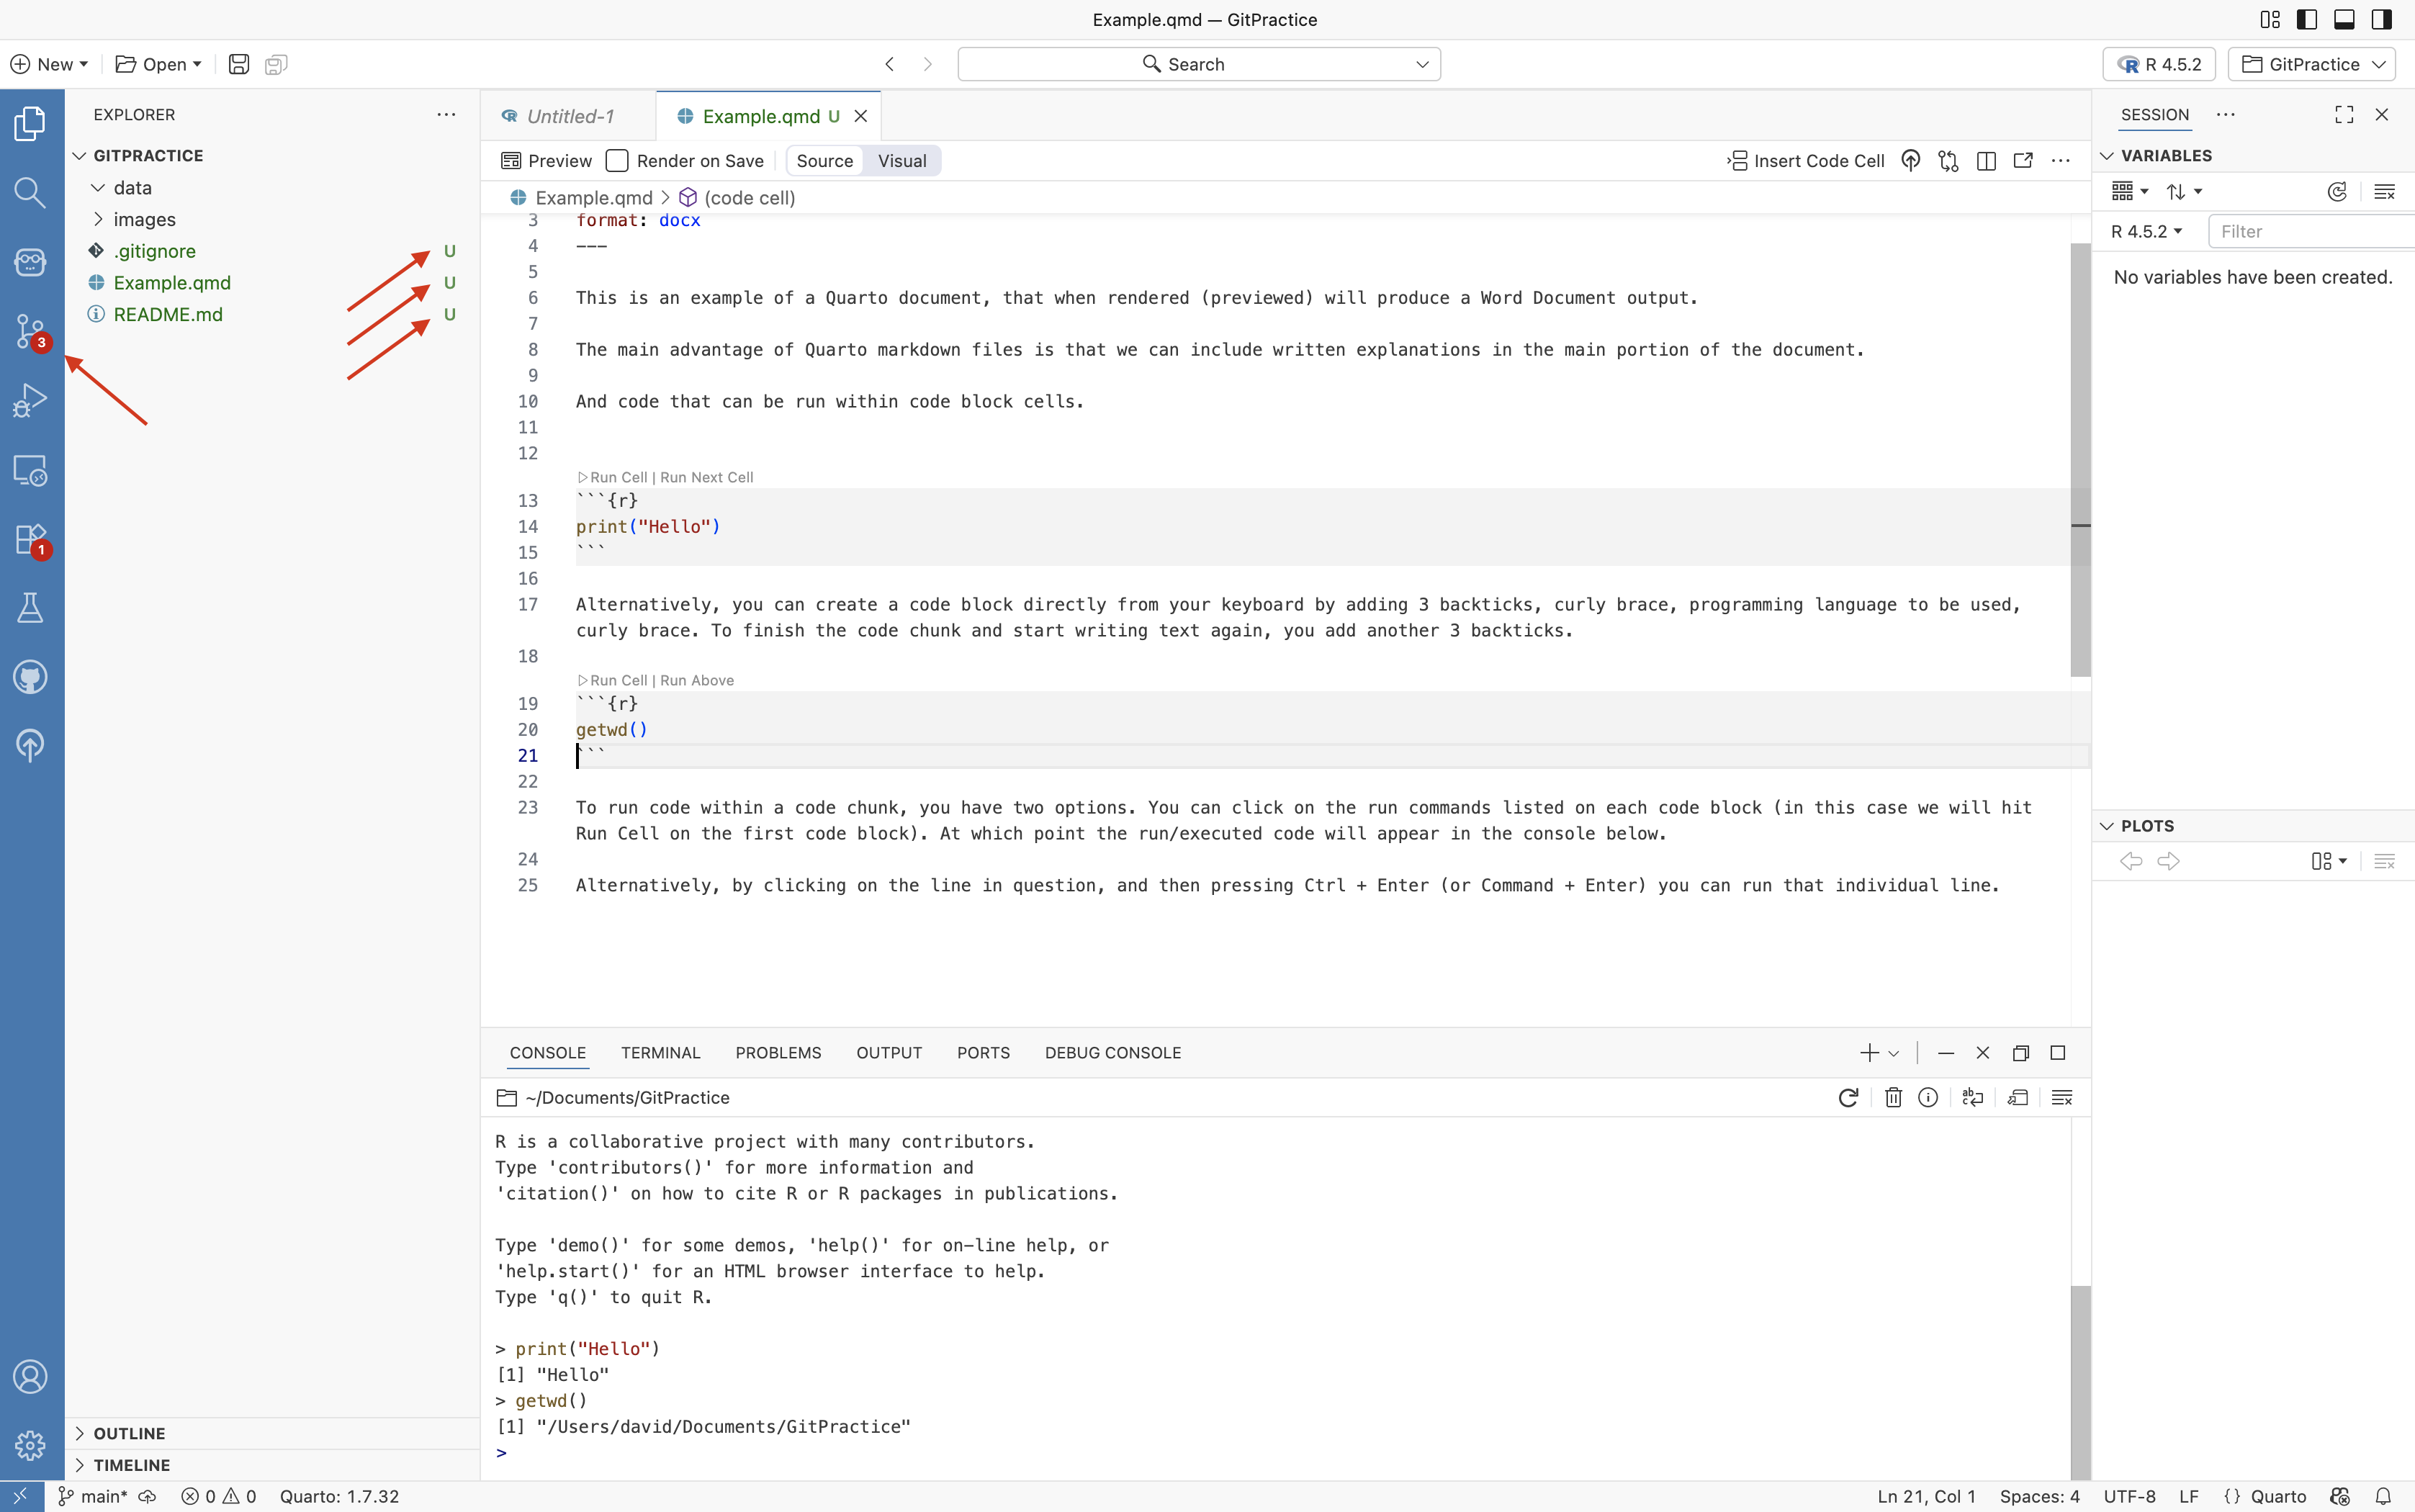Open the R 4.5.2 interpreter dropdown
Viewport: 2415px width, 1512px height.
click(2158, 64)
